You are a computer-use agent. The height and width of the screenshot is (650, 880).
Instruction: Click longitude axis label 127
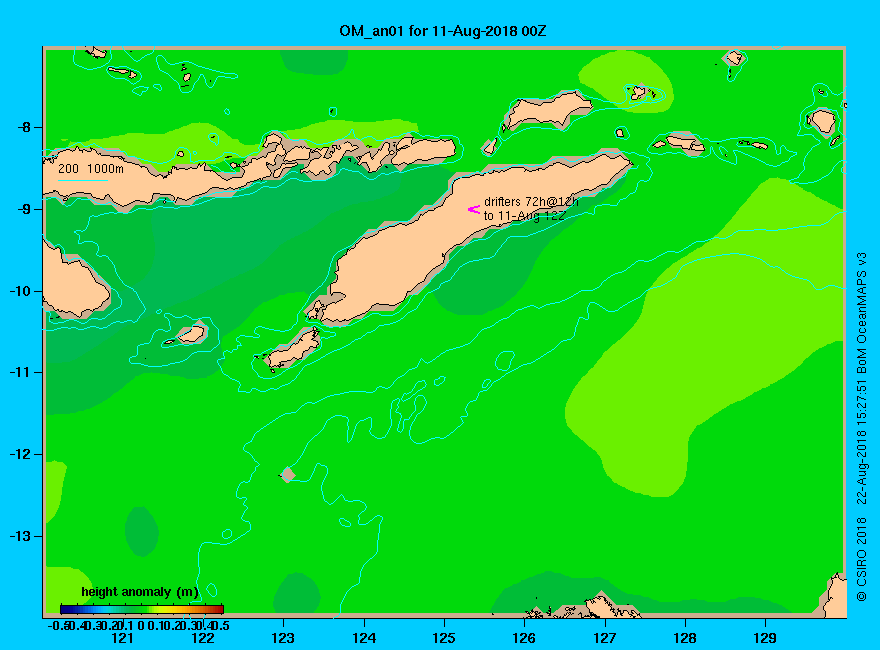point(604,638)
